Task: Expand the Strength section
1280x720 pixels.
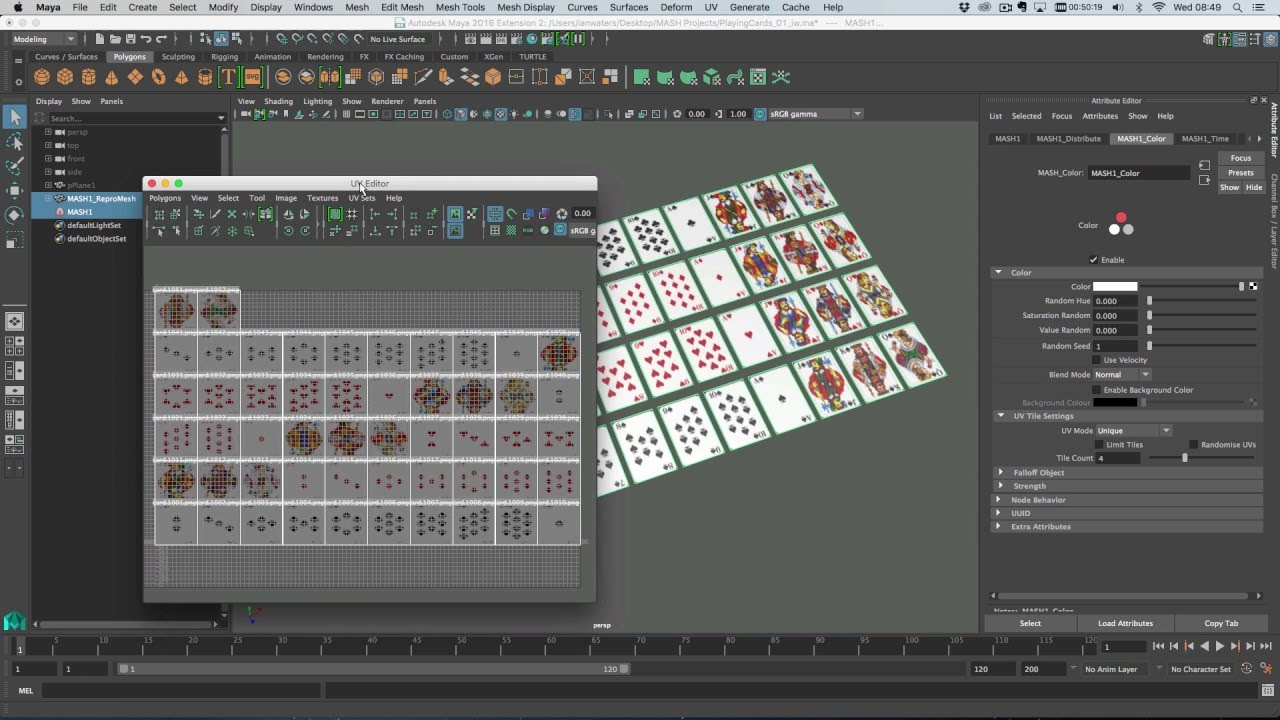Action: (1000, 486)
